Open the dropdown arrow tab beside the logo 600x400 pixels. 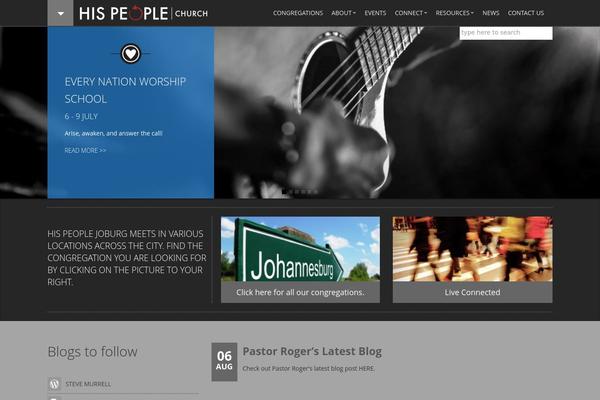tap(60, 13)
